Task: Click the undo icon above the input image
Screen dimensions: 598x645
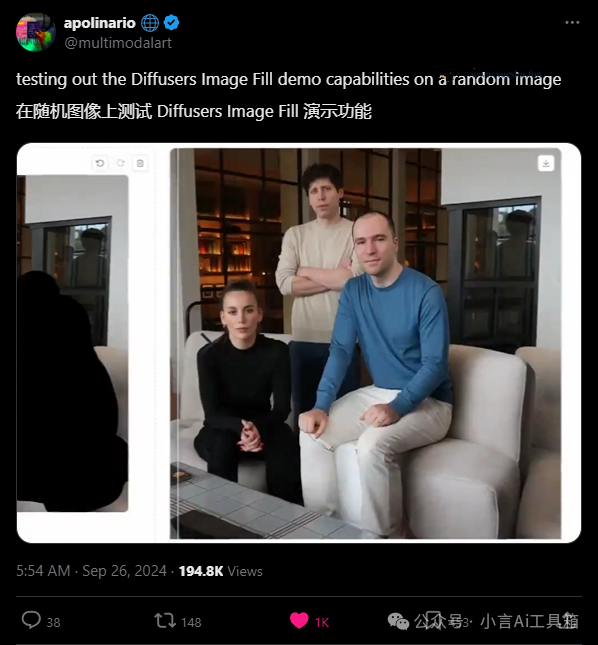Action: (100, 163)
